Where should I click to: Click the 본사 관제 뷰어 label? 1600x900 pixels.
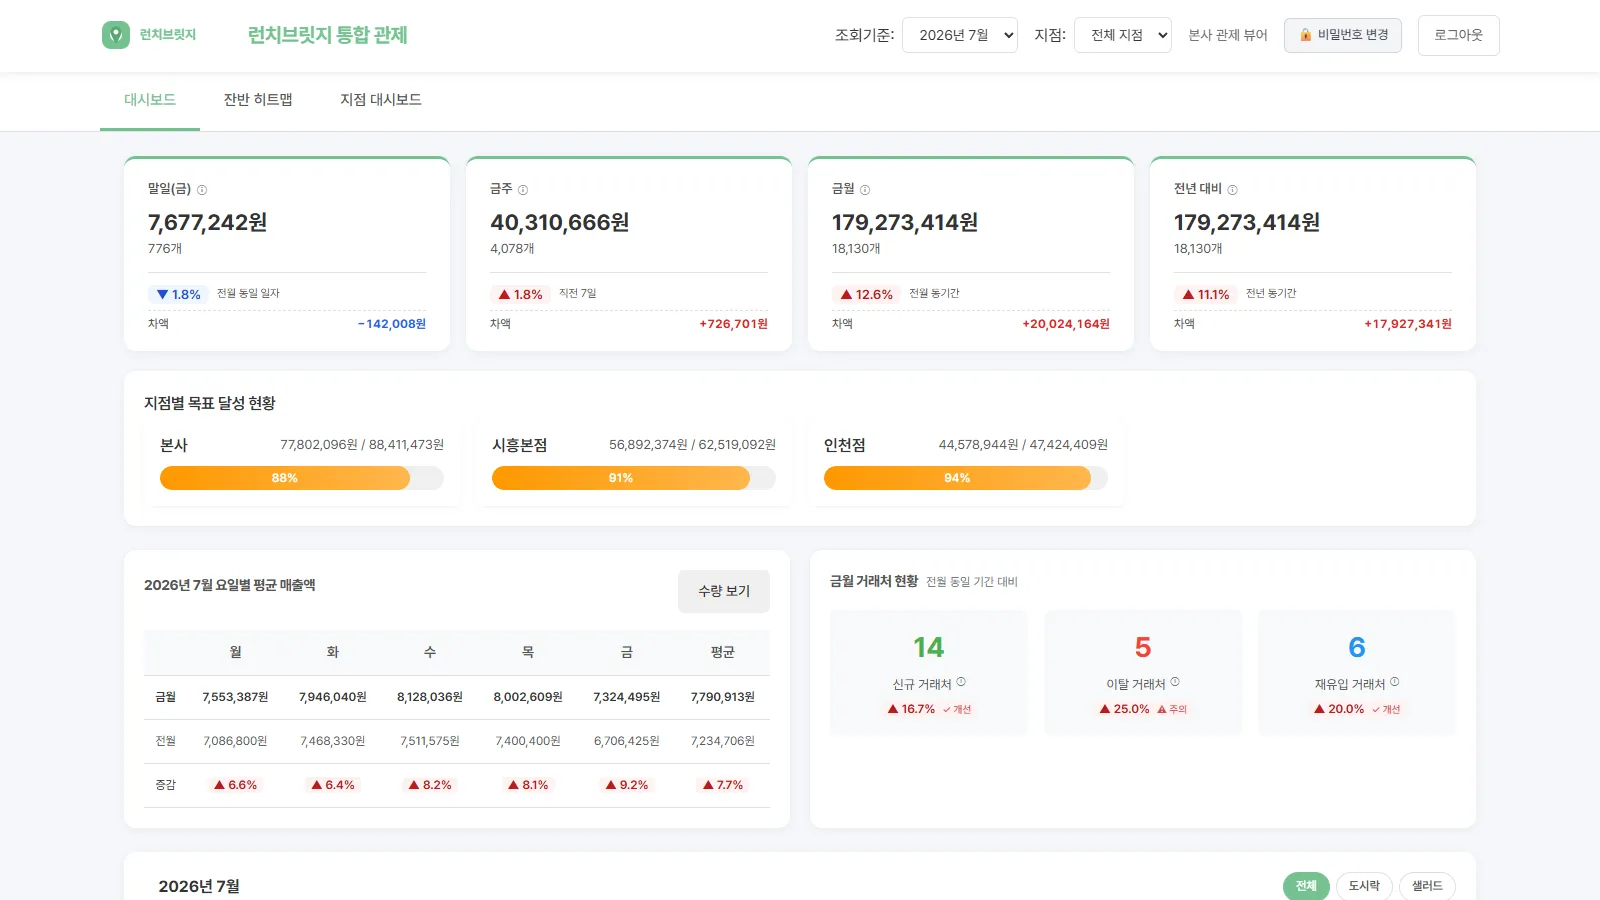point(1227,35)
